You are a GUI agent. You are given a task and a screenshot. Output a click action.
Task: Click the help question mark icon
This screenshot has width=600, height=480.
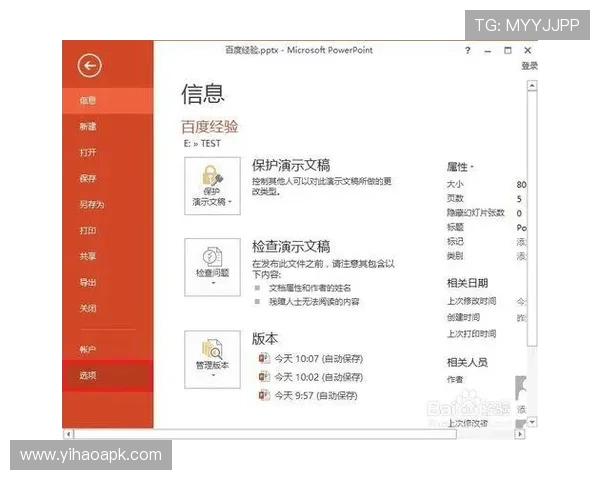click(x=468, y=51)
